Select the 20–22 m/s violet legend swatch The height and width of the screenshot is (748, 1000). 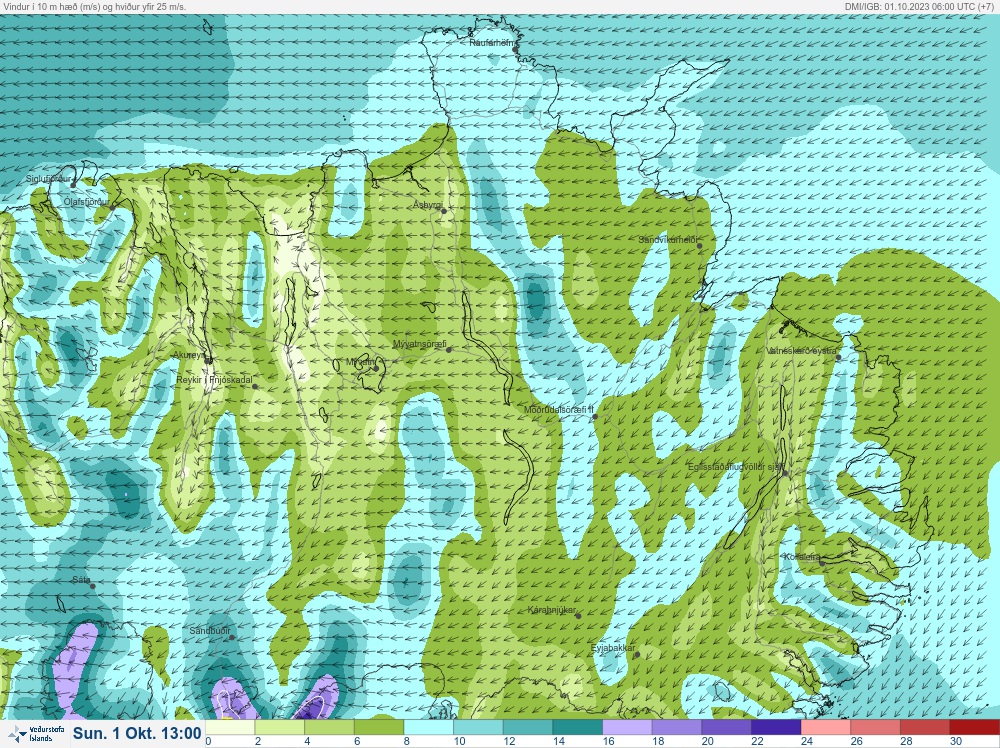coord(727,727)
